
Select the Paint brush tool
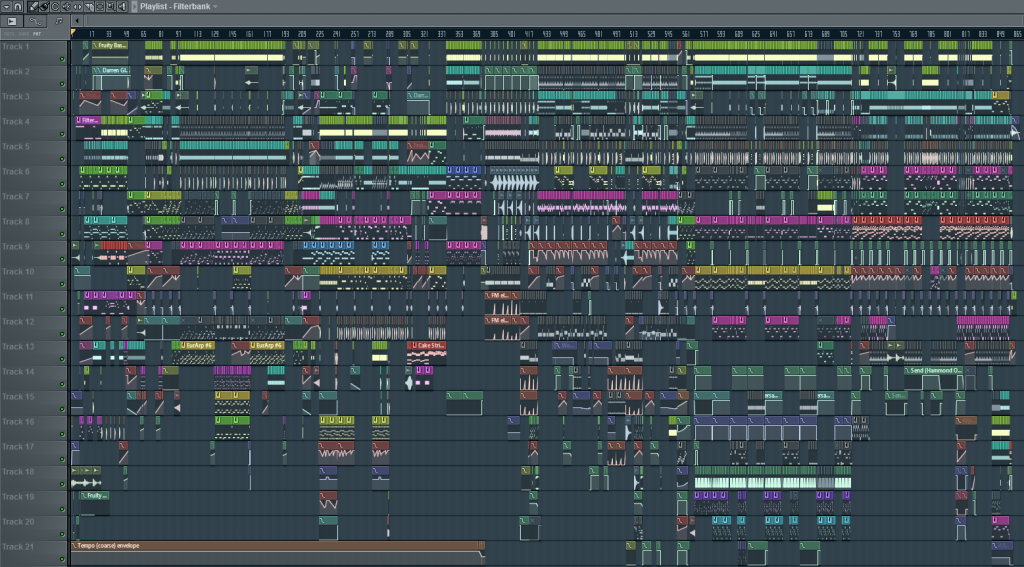coord(44,7)
